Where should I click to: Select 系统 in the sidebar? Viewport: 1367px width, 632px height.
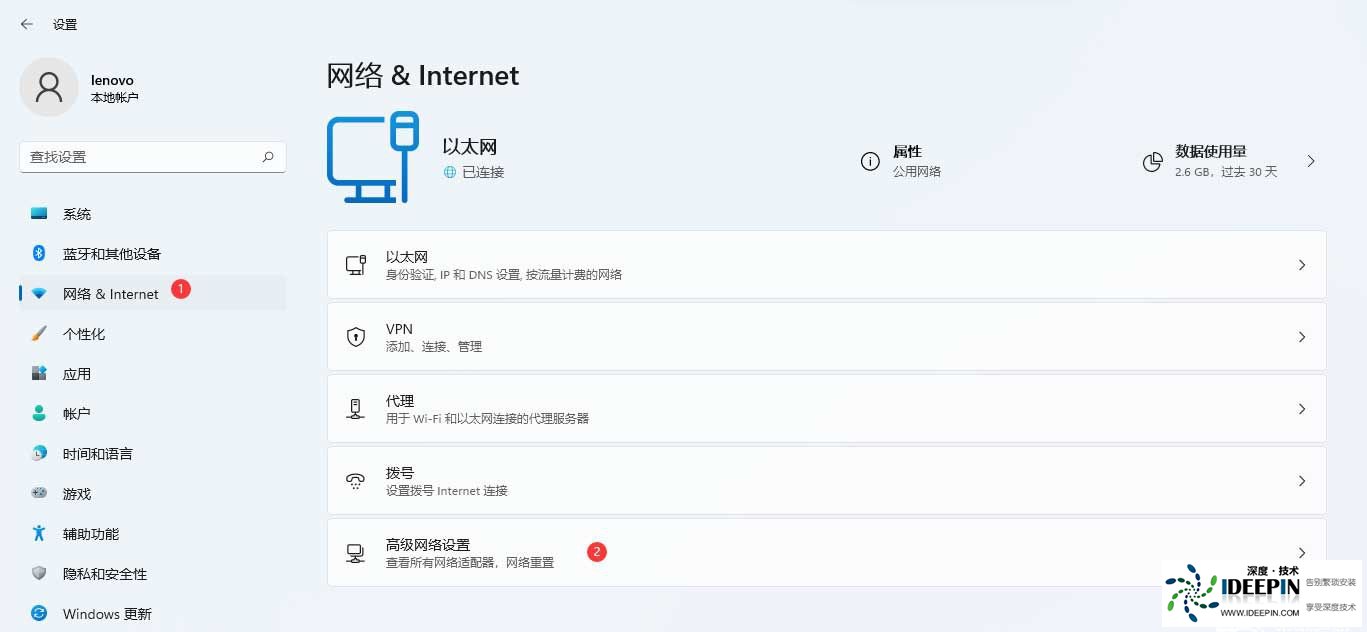[x=77, y=214]
